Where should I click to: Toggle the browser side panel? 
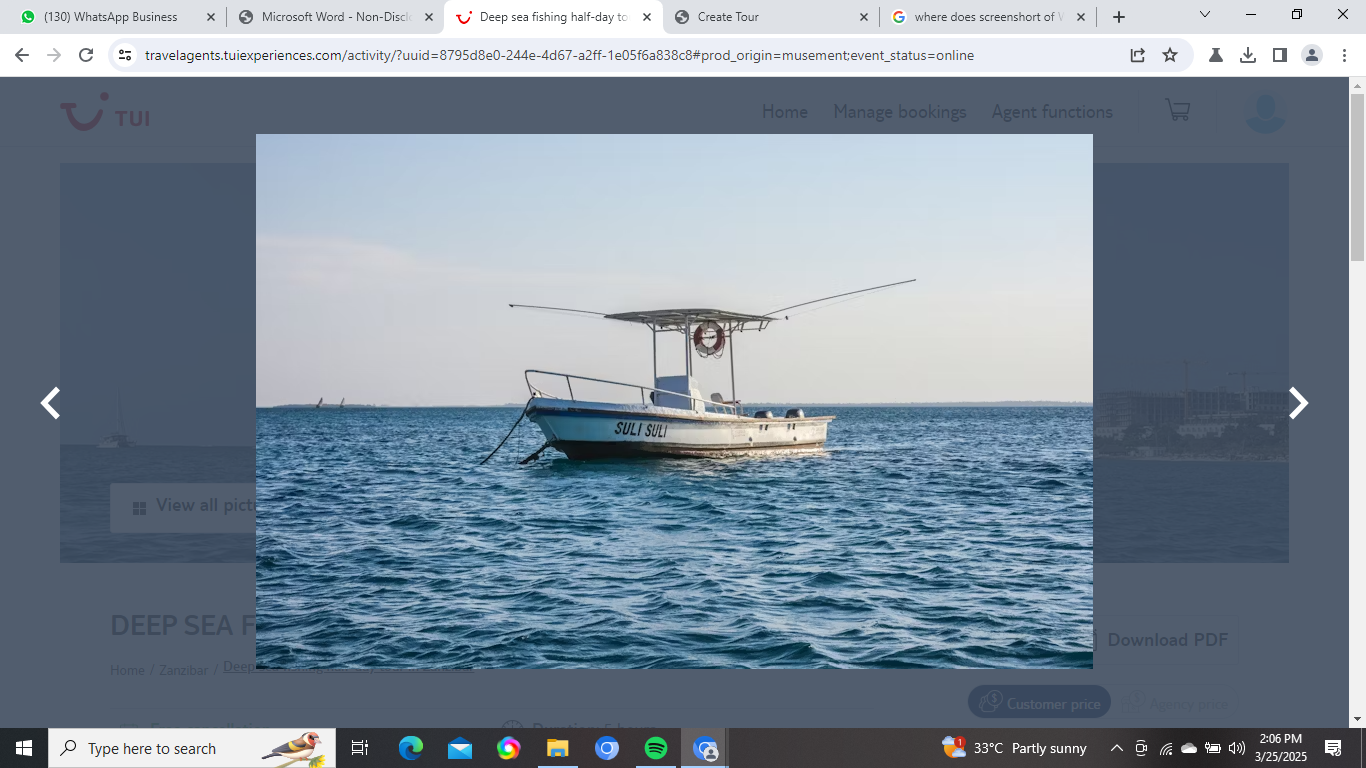point(1280,55)
